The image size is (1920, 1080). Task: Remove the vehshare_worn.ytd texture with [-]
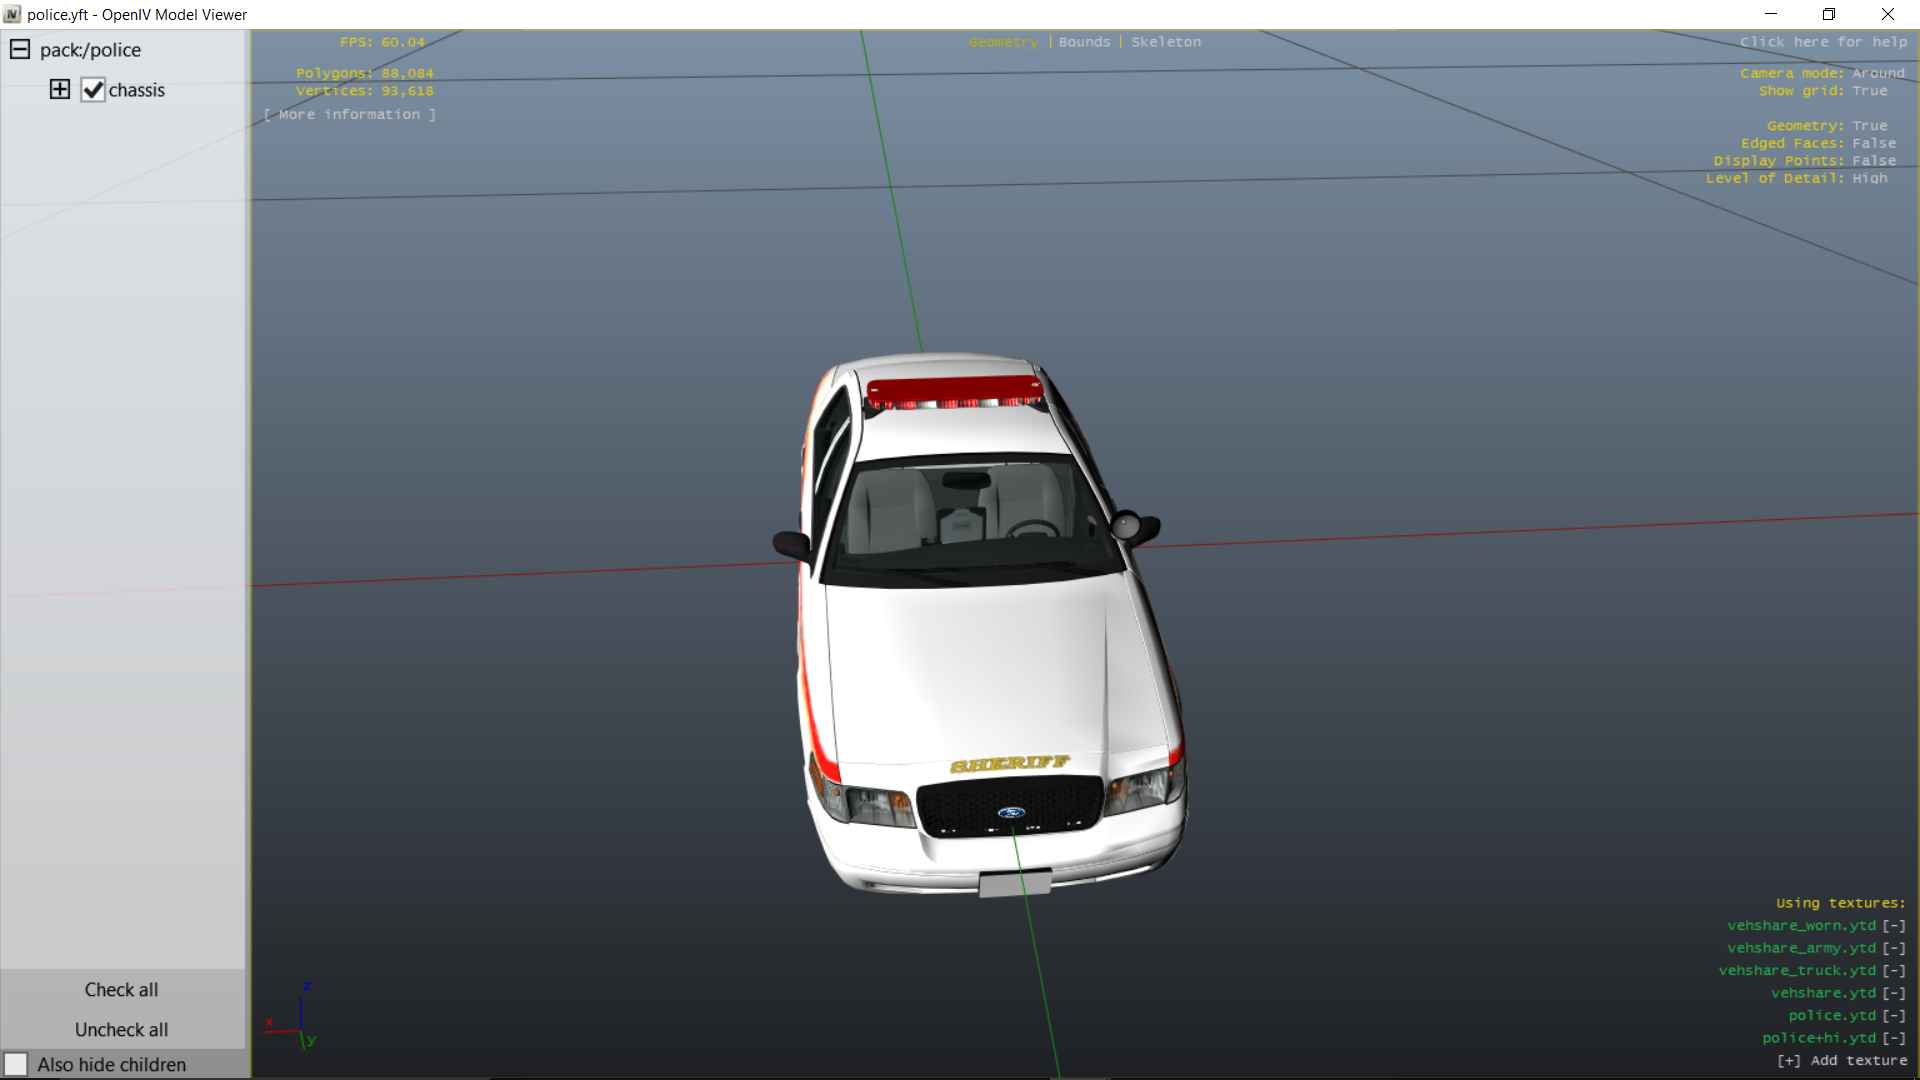(1894, 926)
